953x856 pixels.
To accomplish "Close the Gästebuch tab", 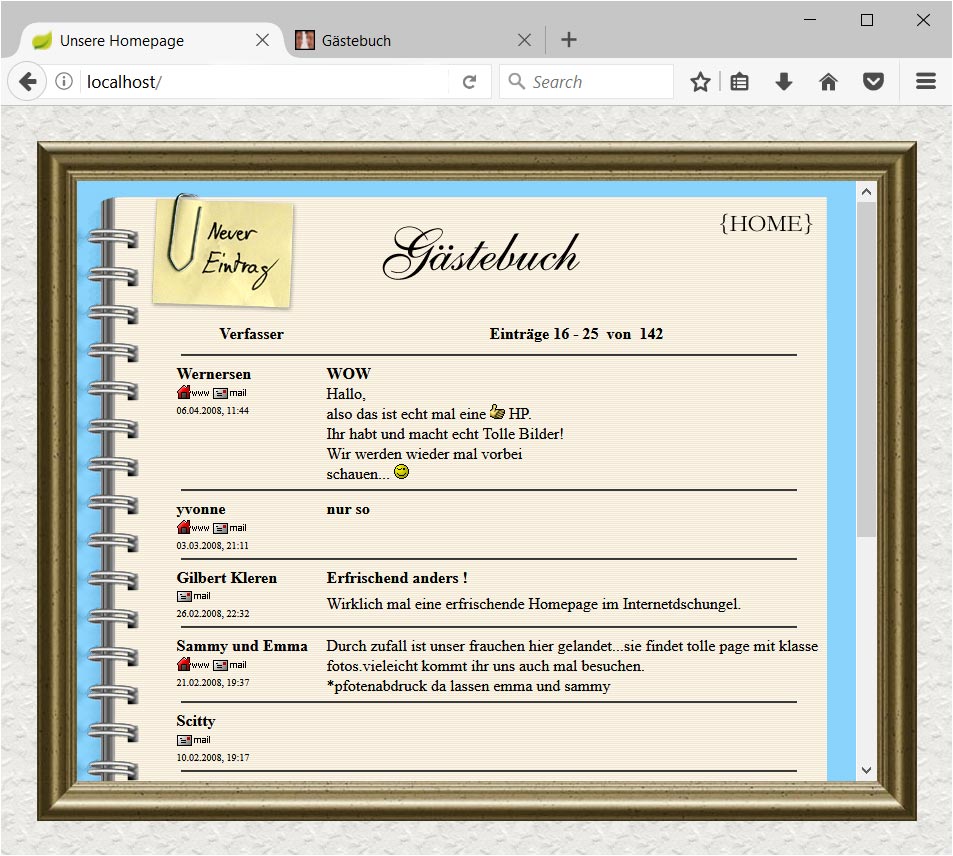I will 525,40.
